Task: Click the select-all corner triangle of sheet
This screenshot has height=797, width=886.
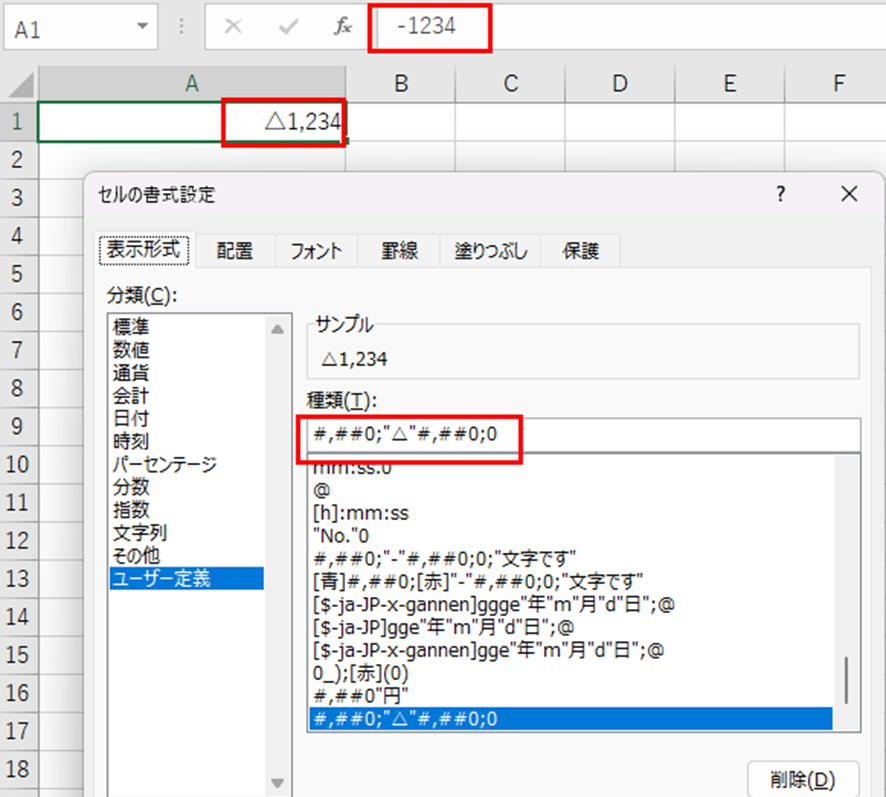Action: (x=20, y=84)
